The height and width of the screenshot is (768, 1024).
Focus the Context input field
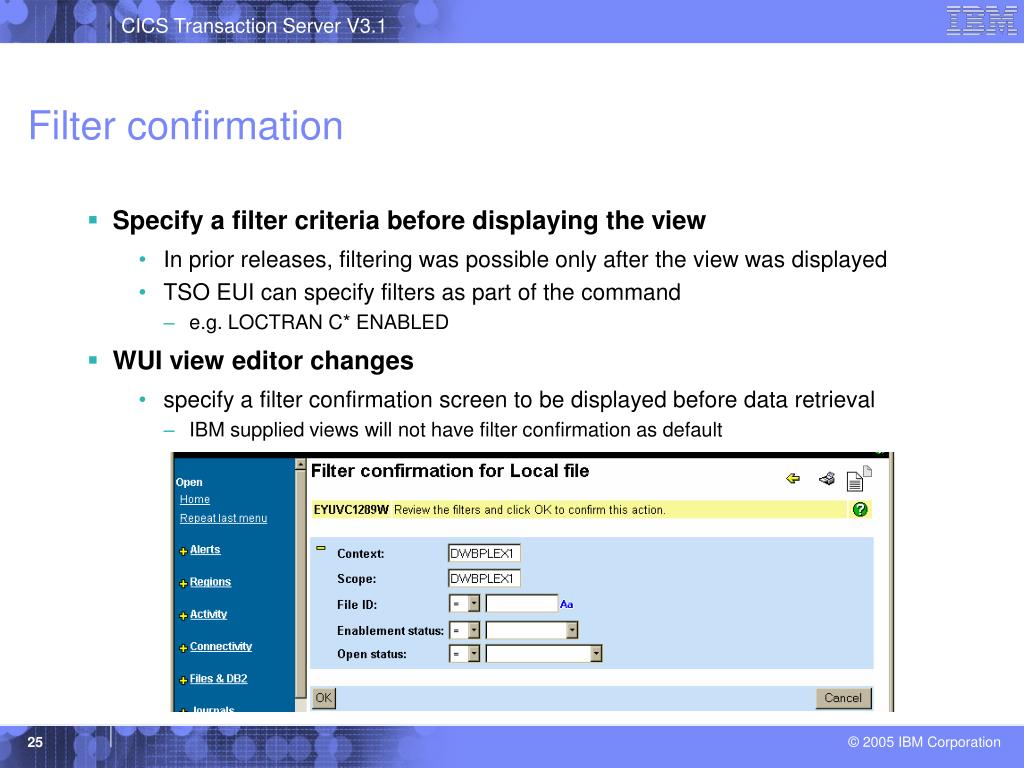point(484,553)
